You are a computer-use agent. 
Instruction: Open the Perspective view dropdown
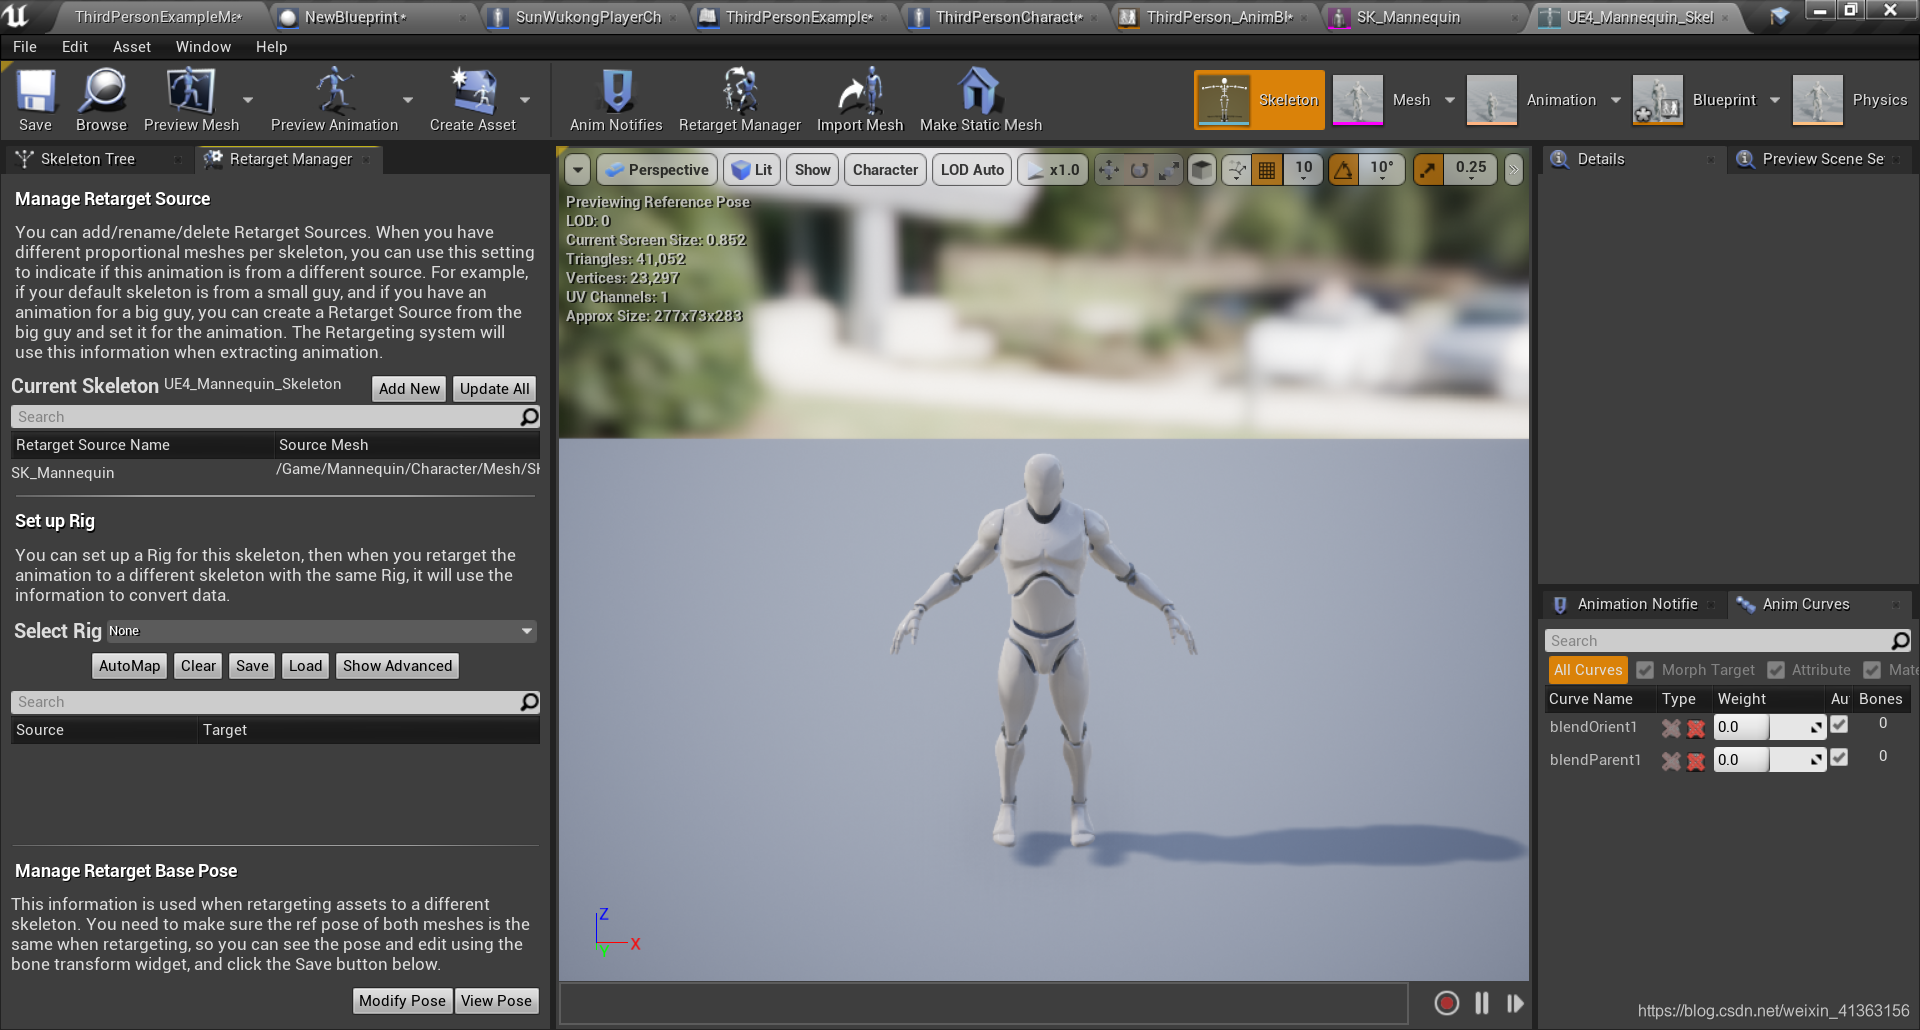[x=657, y=170]
